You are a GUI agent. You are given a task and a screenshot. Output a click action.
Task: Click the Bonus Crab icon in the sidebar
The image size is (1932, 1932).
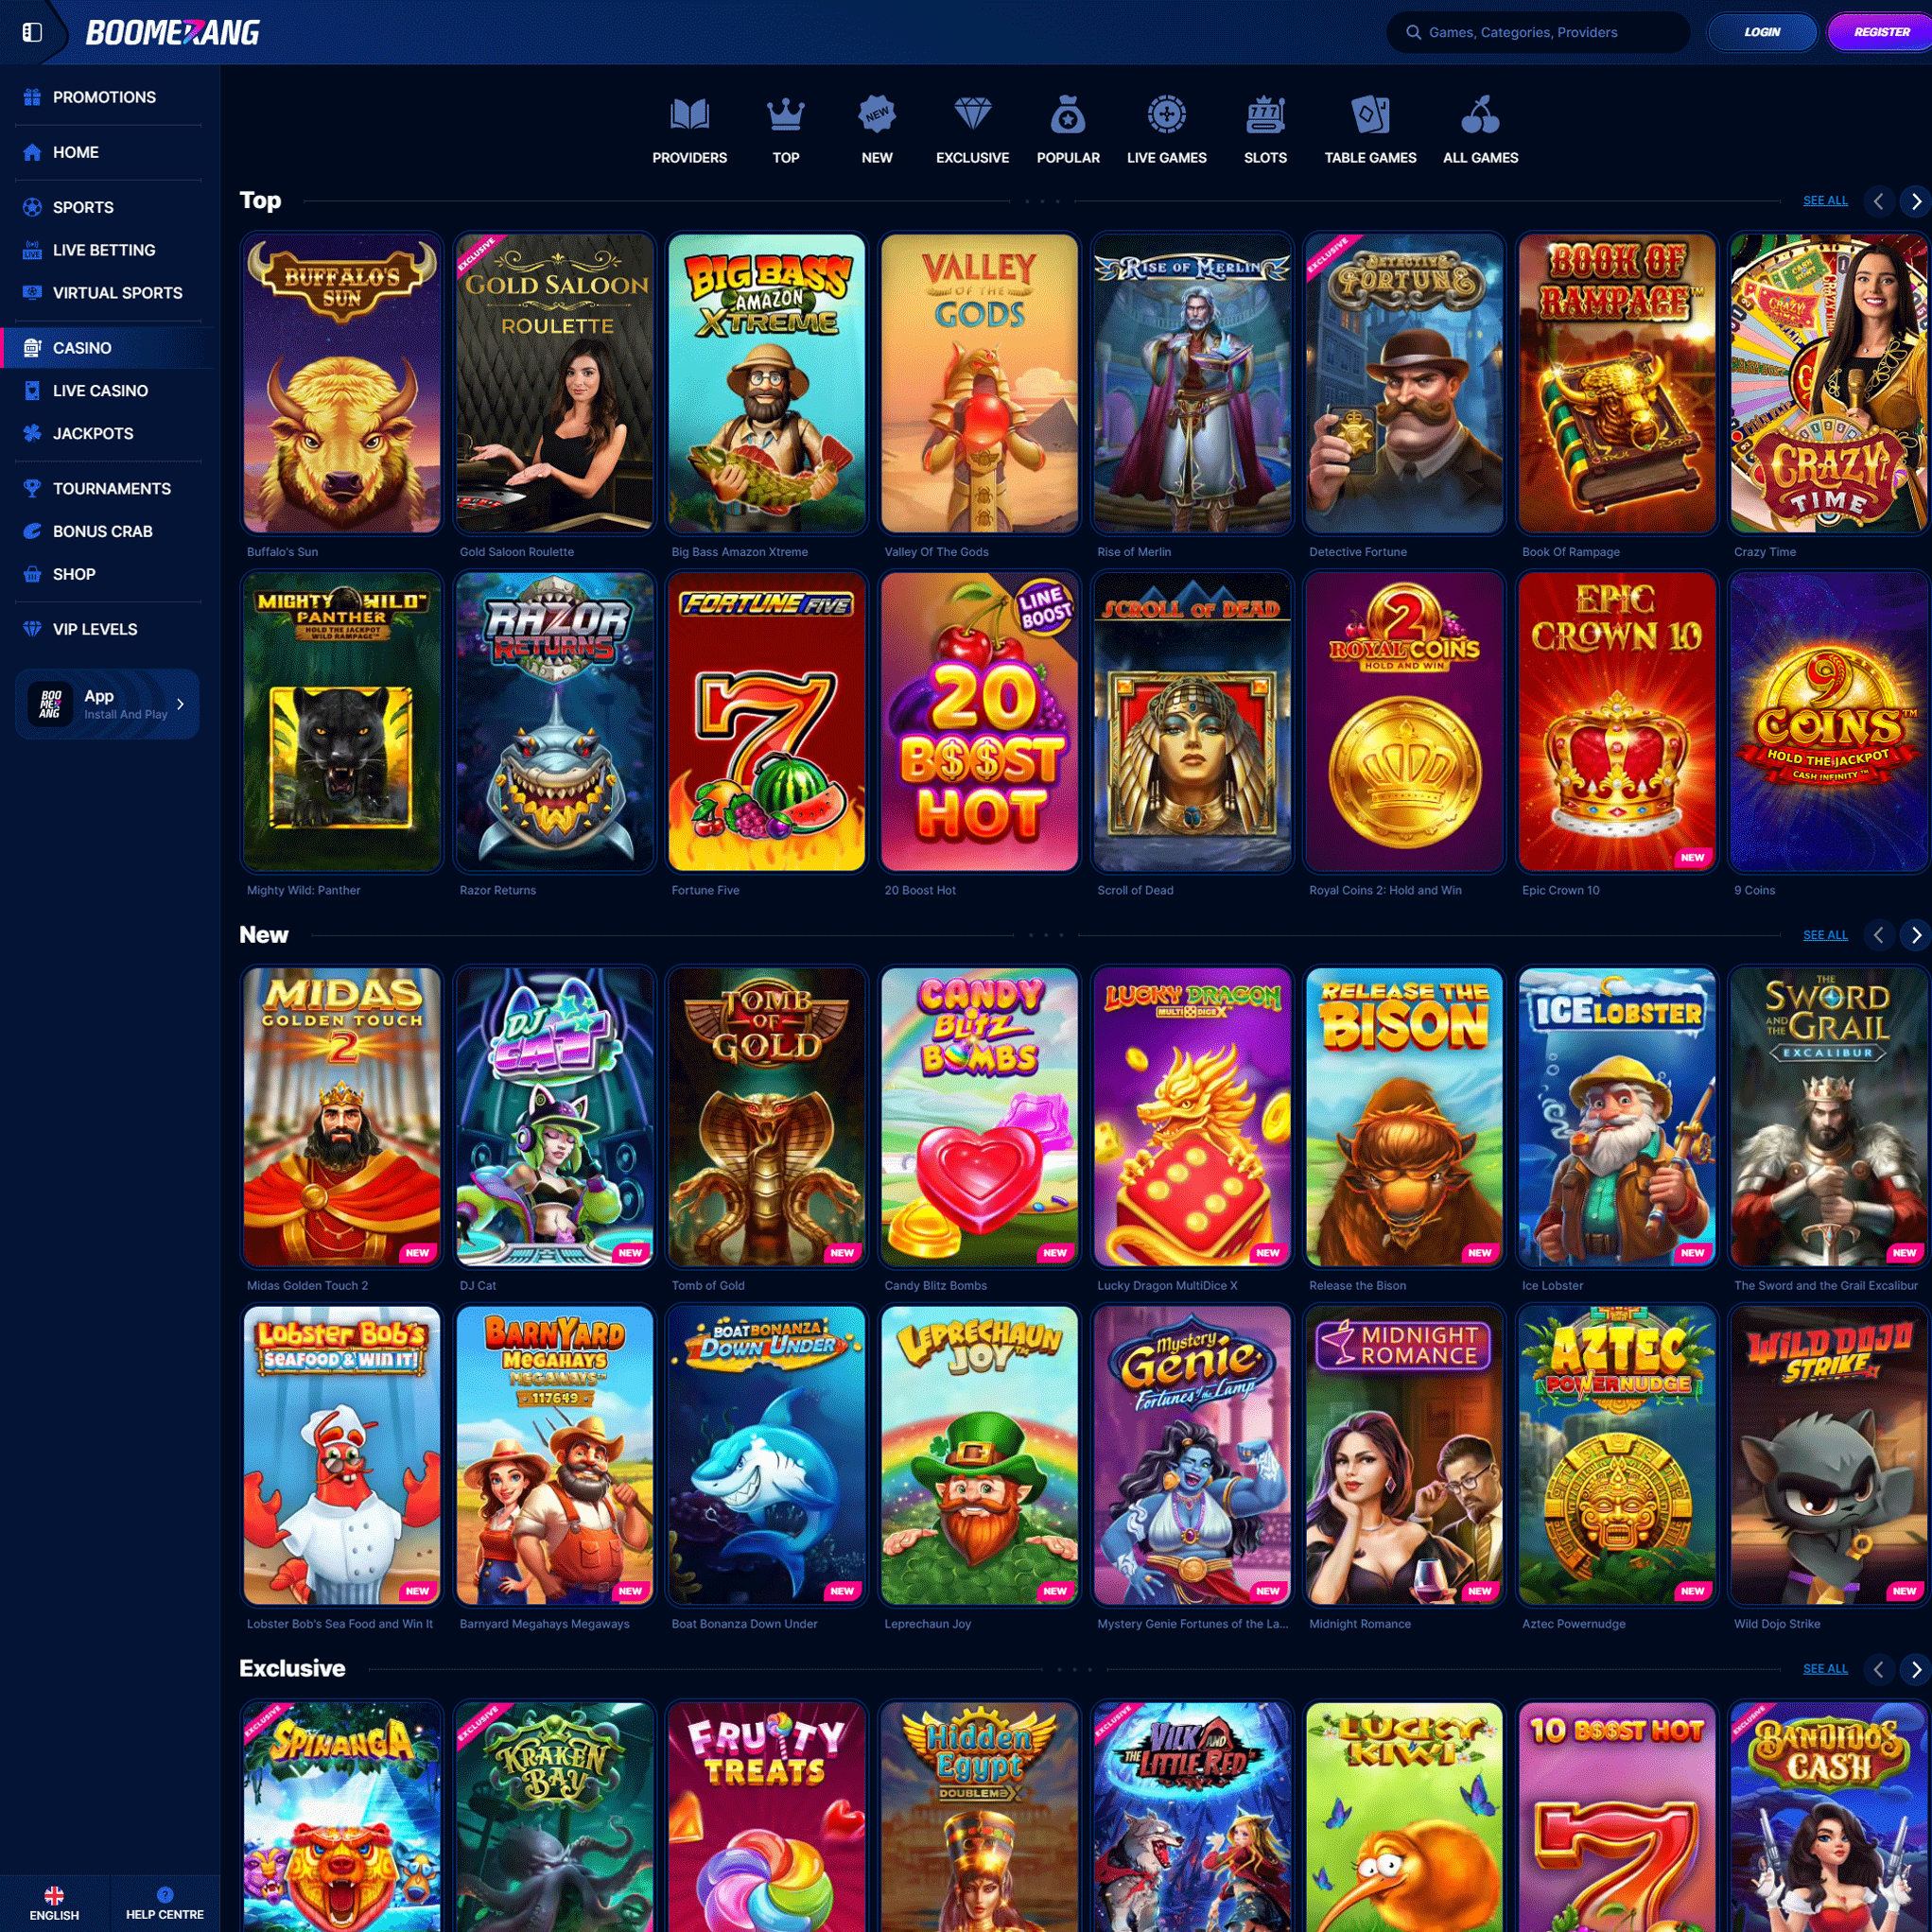[32, 531]
